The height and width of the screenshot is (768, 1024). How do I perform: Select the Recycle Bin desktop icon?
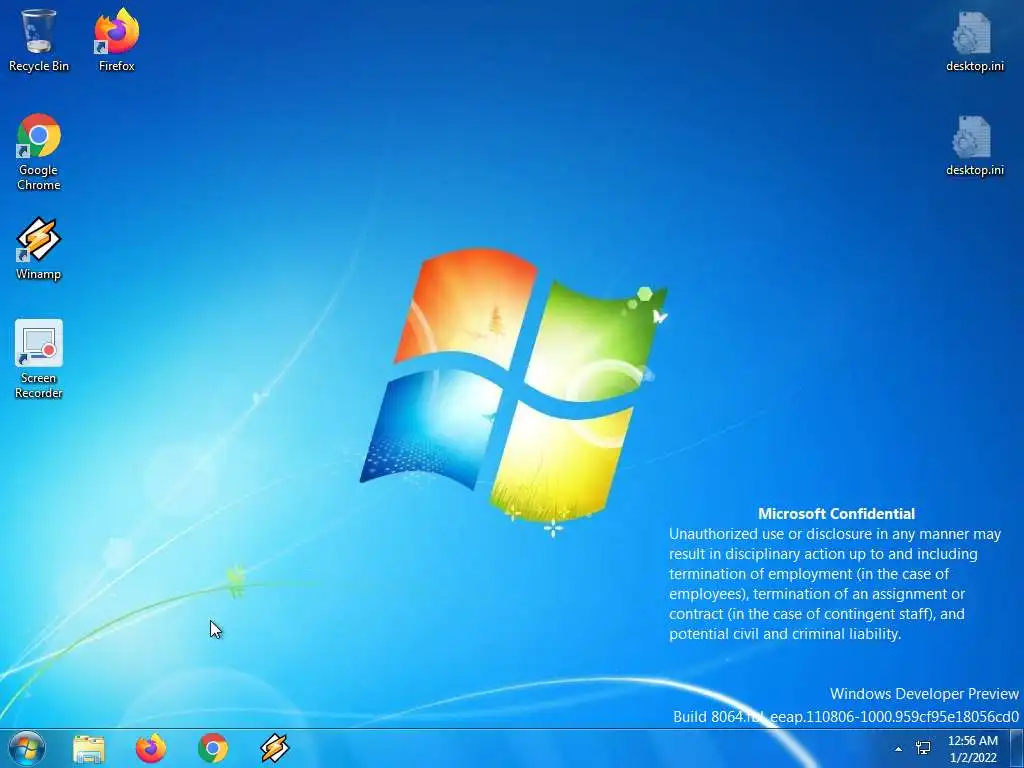pyautogui.click(x=39, y=40)
